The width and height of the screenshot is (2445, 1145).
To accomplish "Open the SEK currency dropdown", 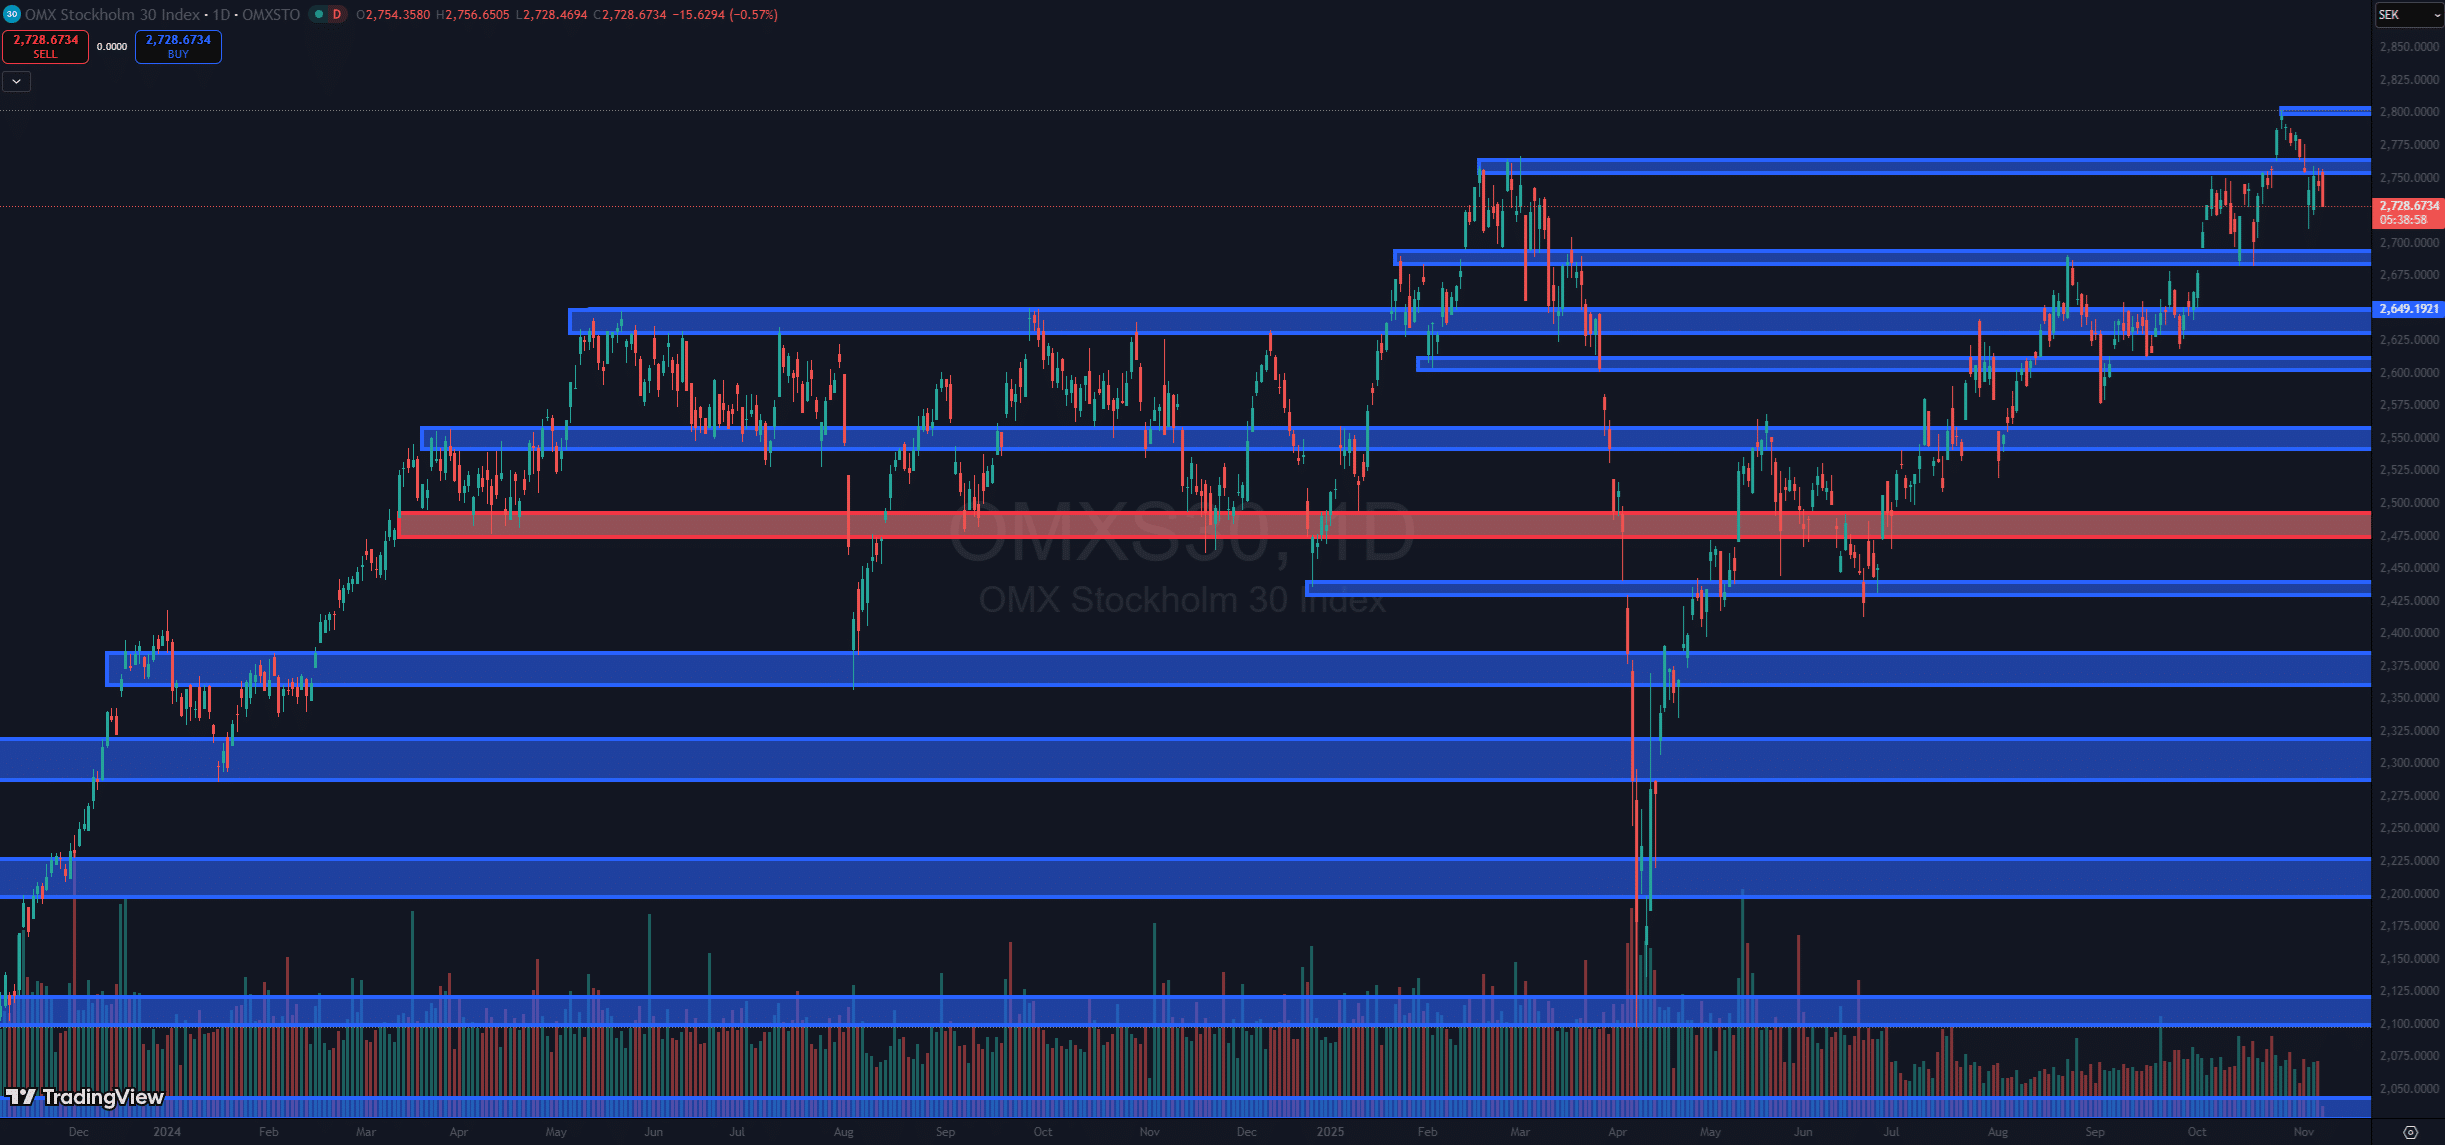I will coord(2409,15).
